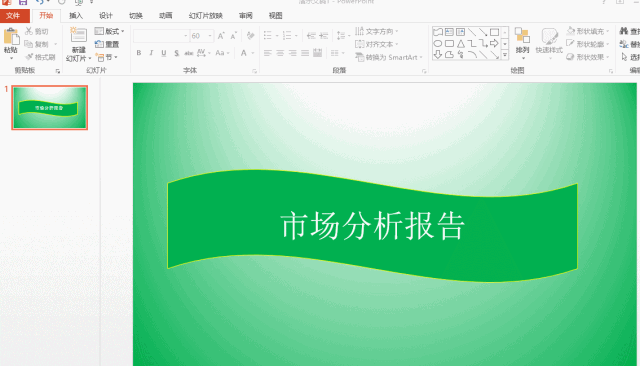Clear all text formatting

point(251,36)
